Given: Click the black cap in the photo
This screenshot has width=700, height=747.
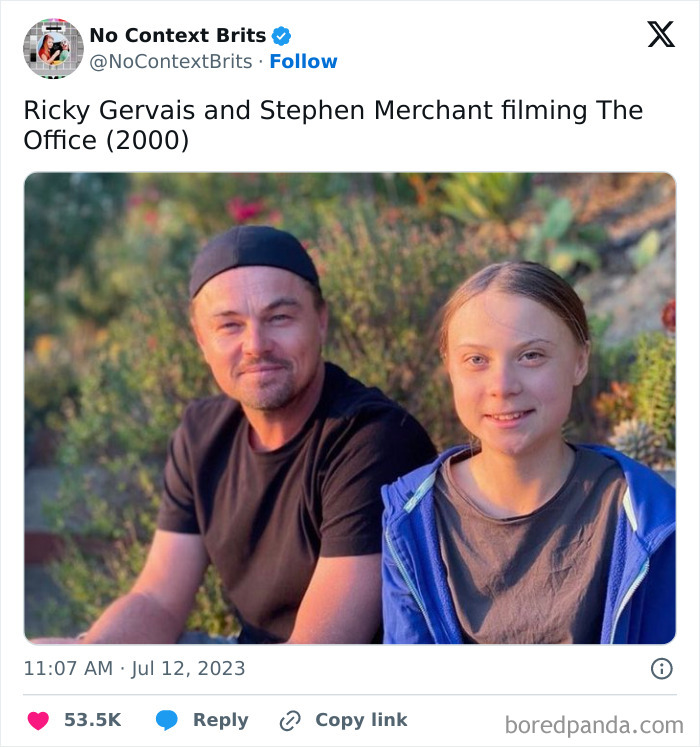Looking at the screenshot, I should click(x=253, y=255).
